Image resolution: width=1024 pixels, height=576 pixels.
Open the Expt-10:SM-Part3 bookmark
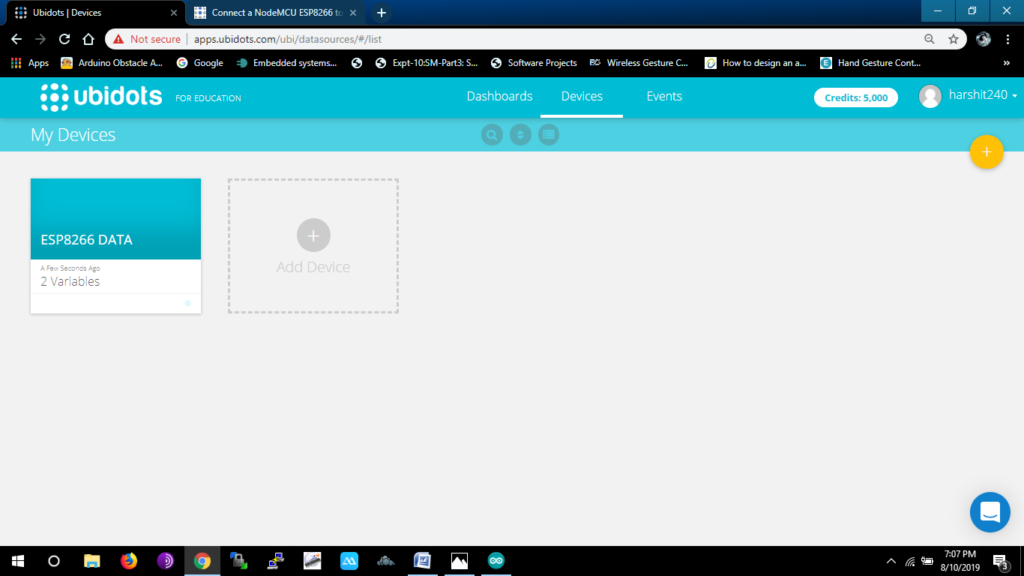(x=426, y=63)
